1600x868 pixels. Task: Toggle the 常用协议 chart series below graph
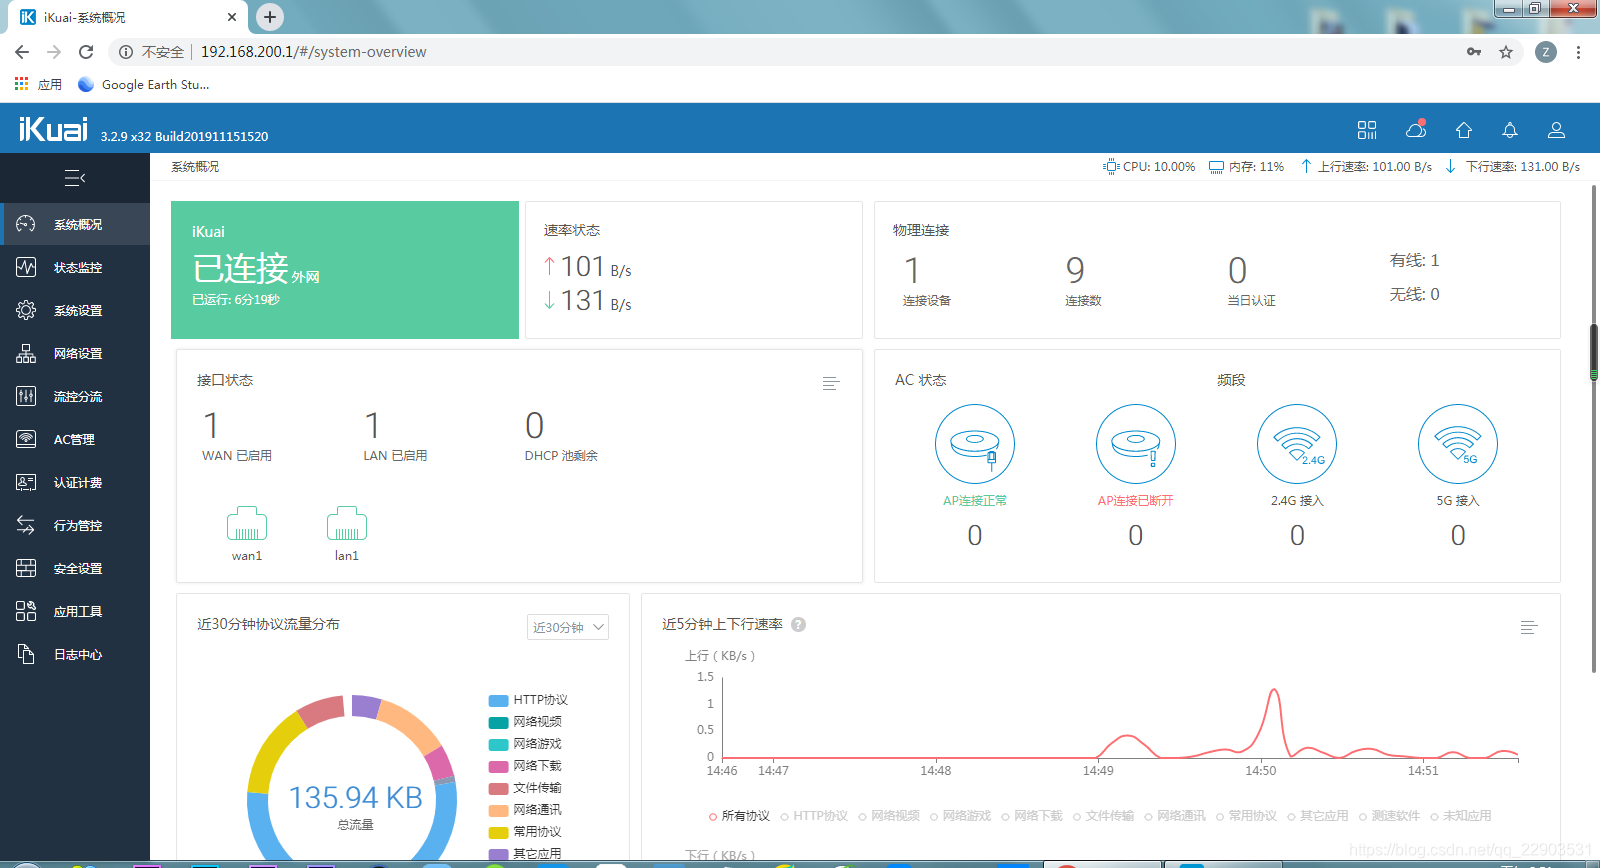click(1246, 816)
